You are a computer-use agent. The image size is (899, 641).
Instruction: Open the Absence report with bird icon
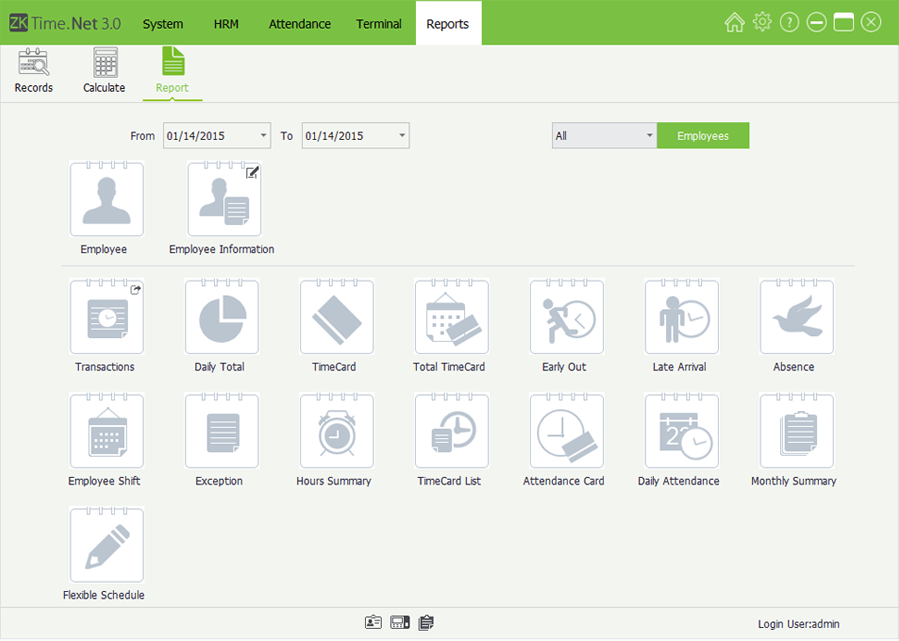796,317
